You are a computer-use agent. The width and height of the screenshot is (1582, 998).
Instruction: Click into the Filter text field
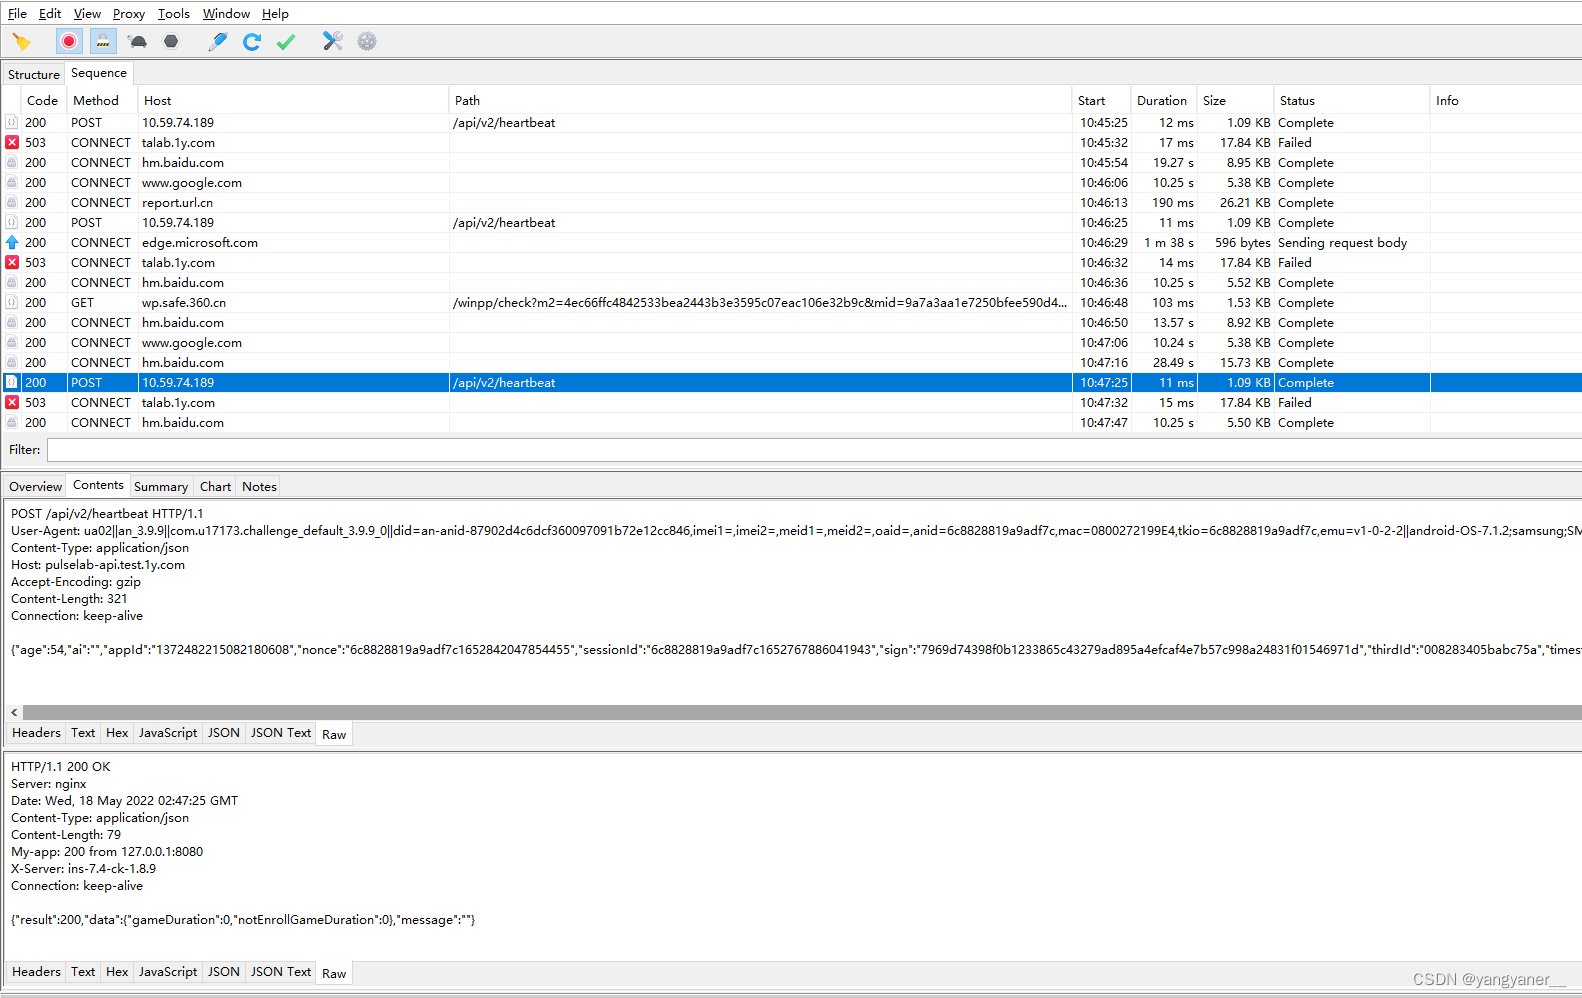pos(814,450)
